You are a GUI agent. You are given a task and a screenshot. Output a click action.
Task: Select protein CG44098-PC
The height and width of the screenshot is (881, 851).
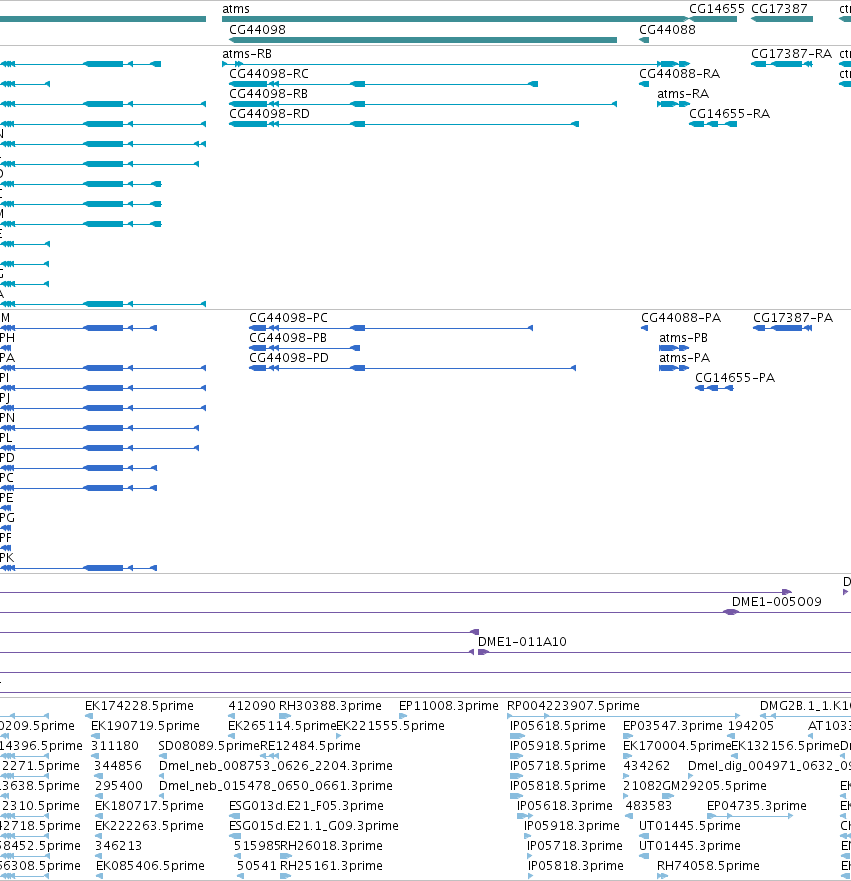(391, 328)
